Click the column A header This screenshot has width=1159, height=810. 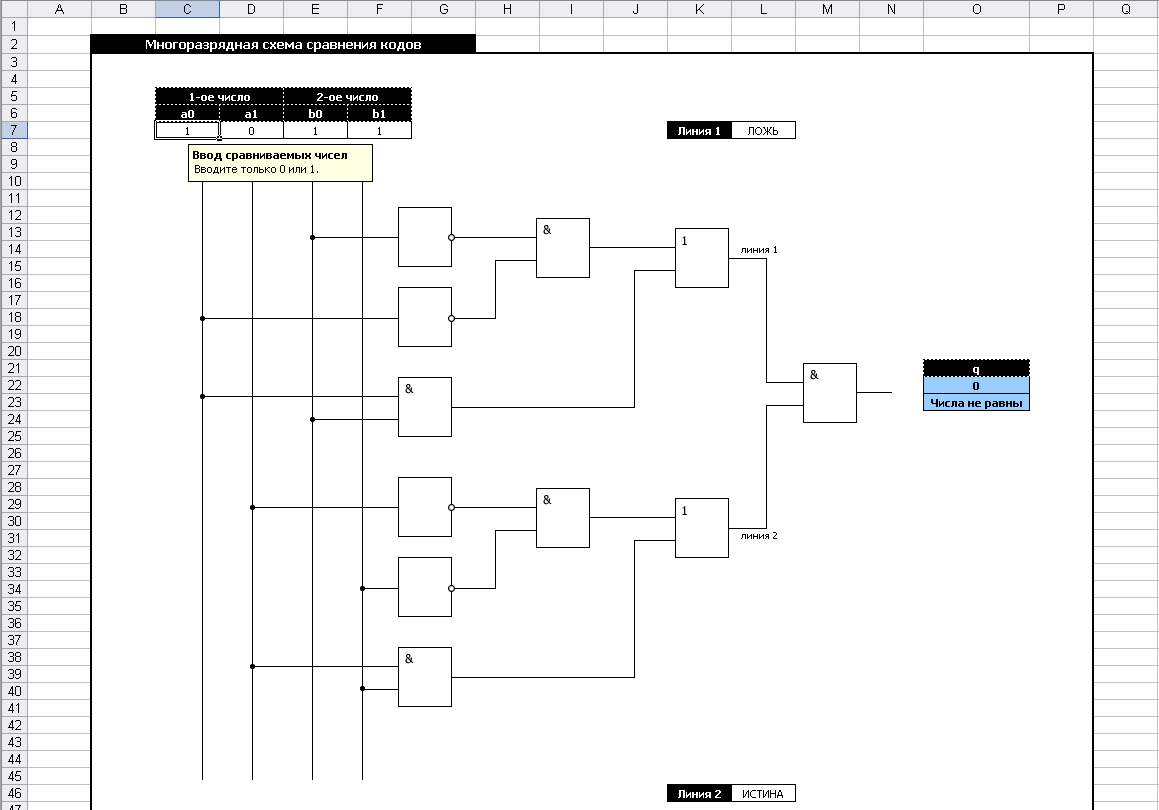tap(59, 9)
